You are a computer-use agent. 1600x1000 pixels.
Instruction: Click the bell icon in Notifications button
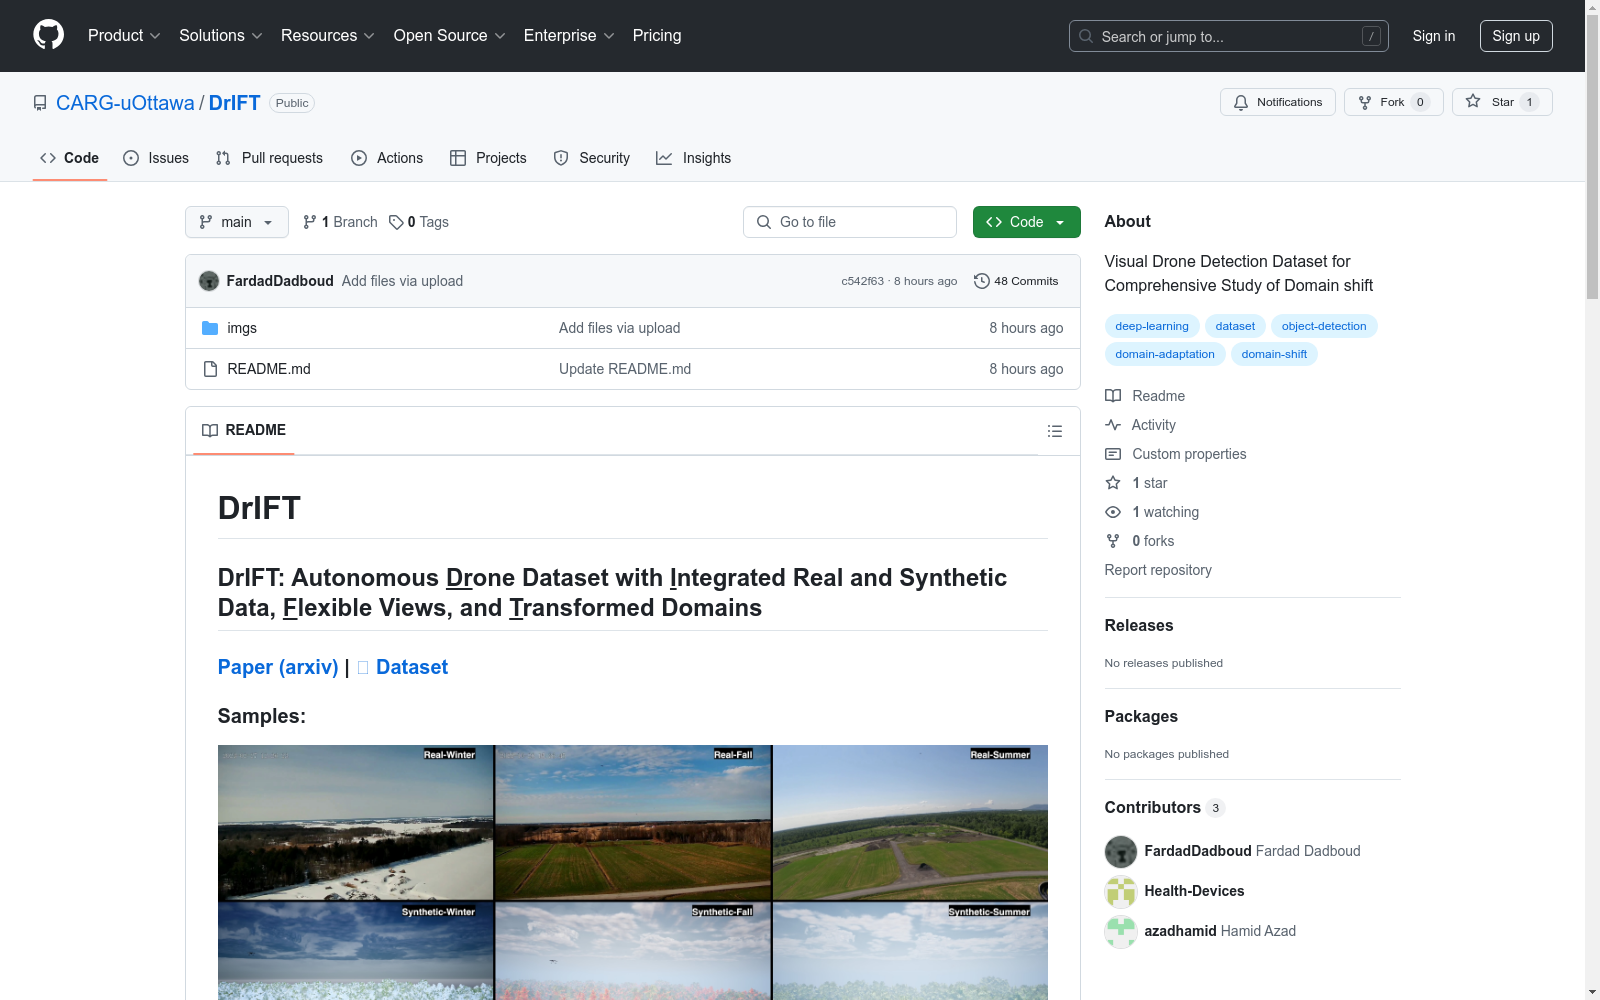pos(1241,102)
